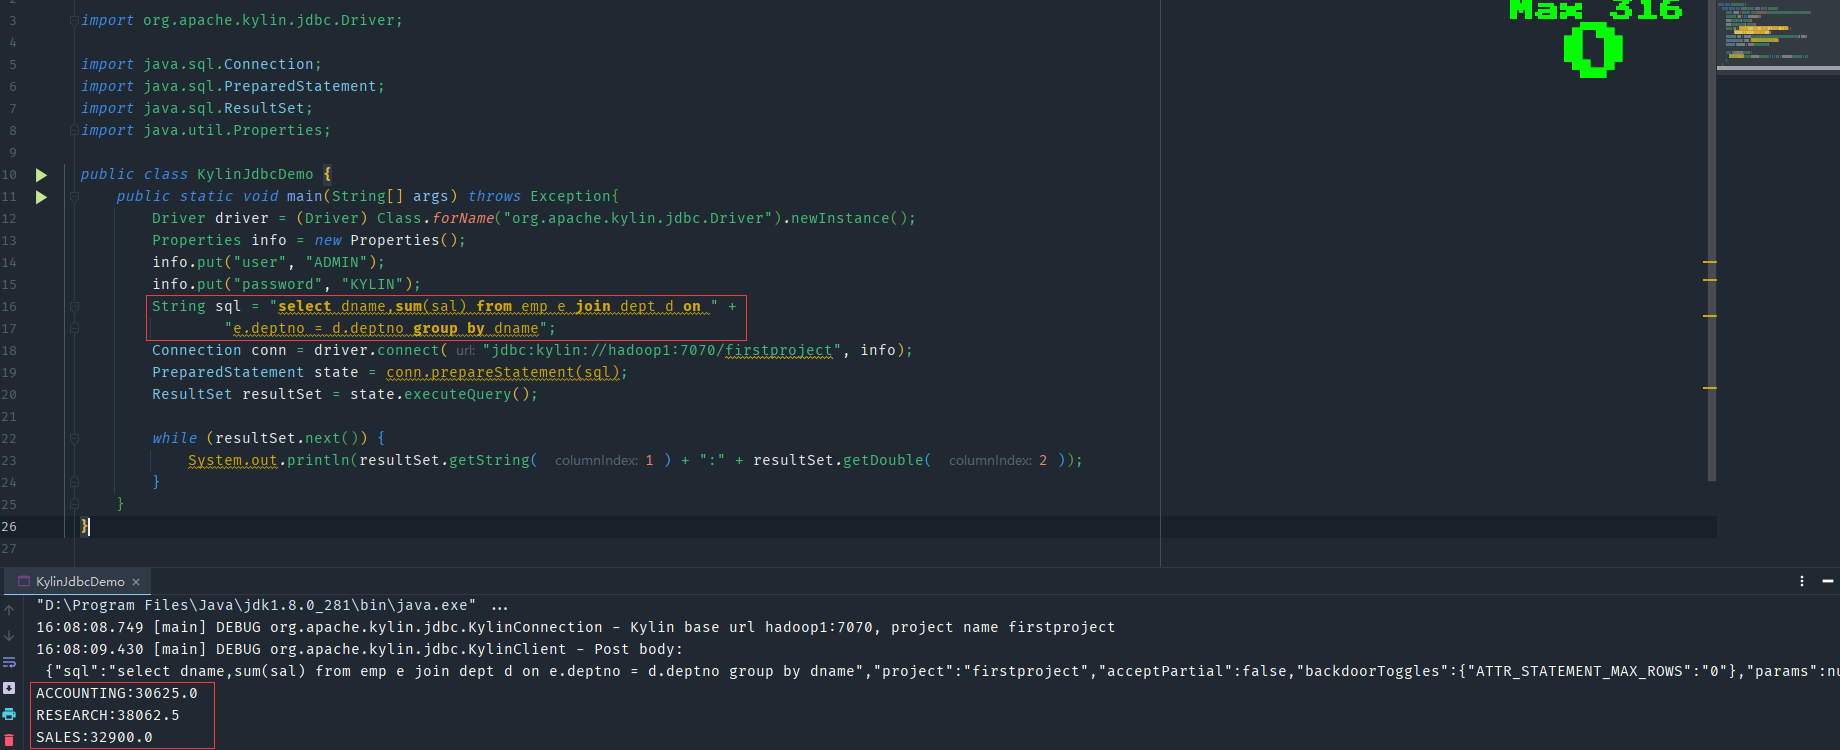
Task: Collapse the while loop code block
Action: (x=75, y=438)
